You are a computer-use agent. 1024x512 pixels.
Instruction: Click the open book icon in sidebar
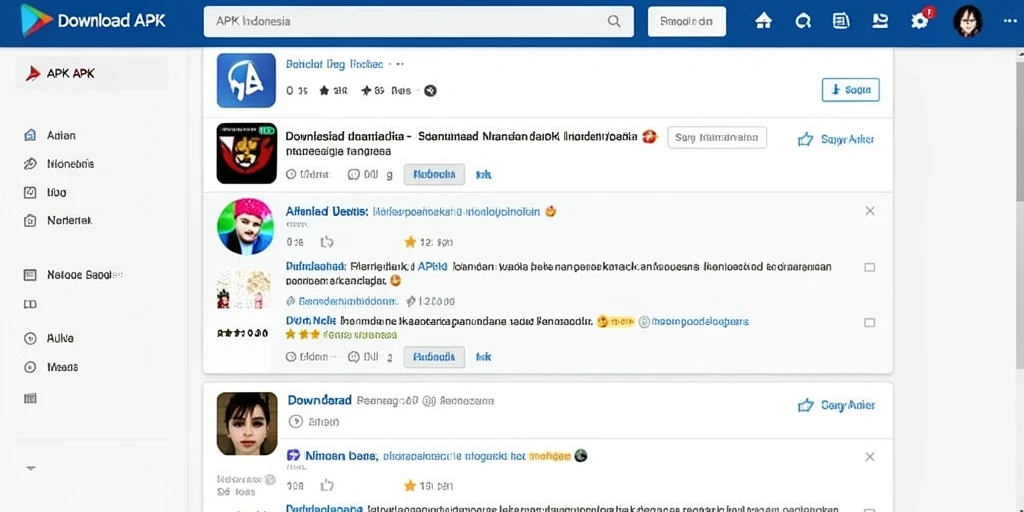click(x=29, y=304)
